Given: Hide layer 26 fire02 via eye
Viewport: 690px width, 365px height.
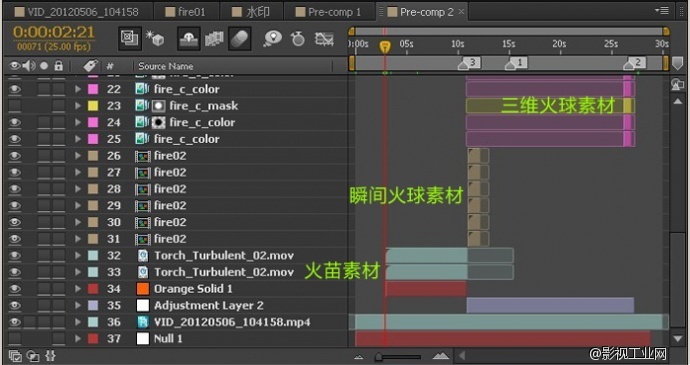Looking at the screenshot, I should pyautogui.click(x=15, y=156).
